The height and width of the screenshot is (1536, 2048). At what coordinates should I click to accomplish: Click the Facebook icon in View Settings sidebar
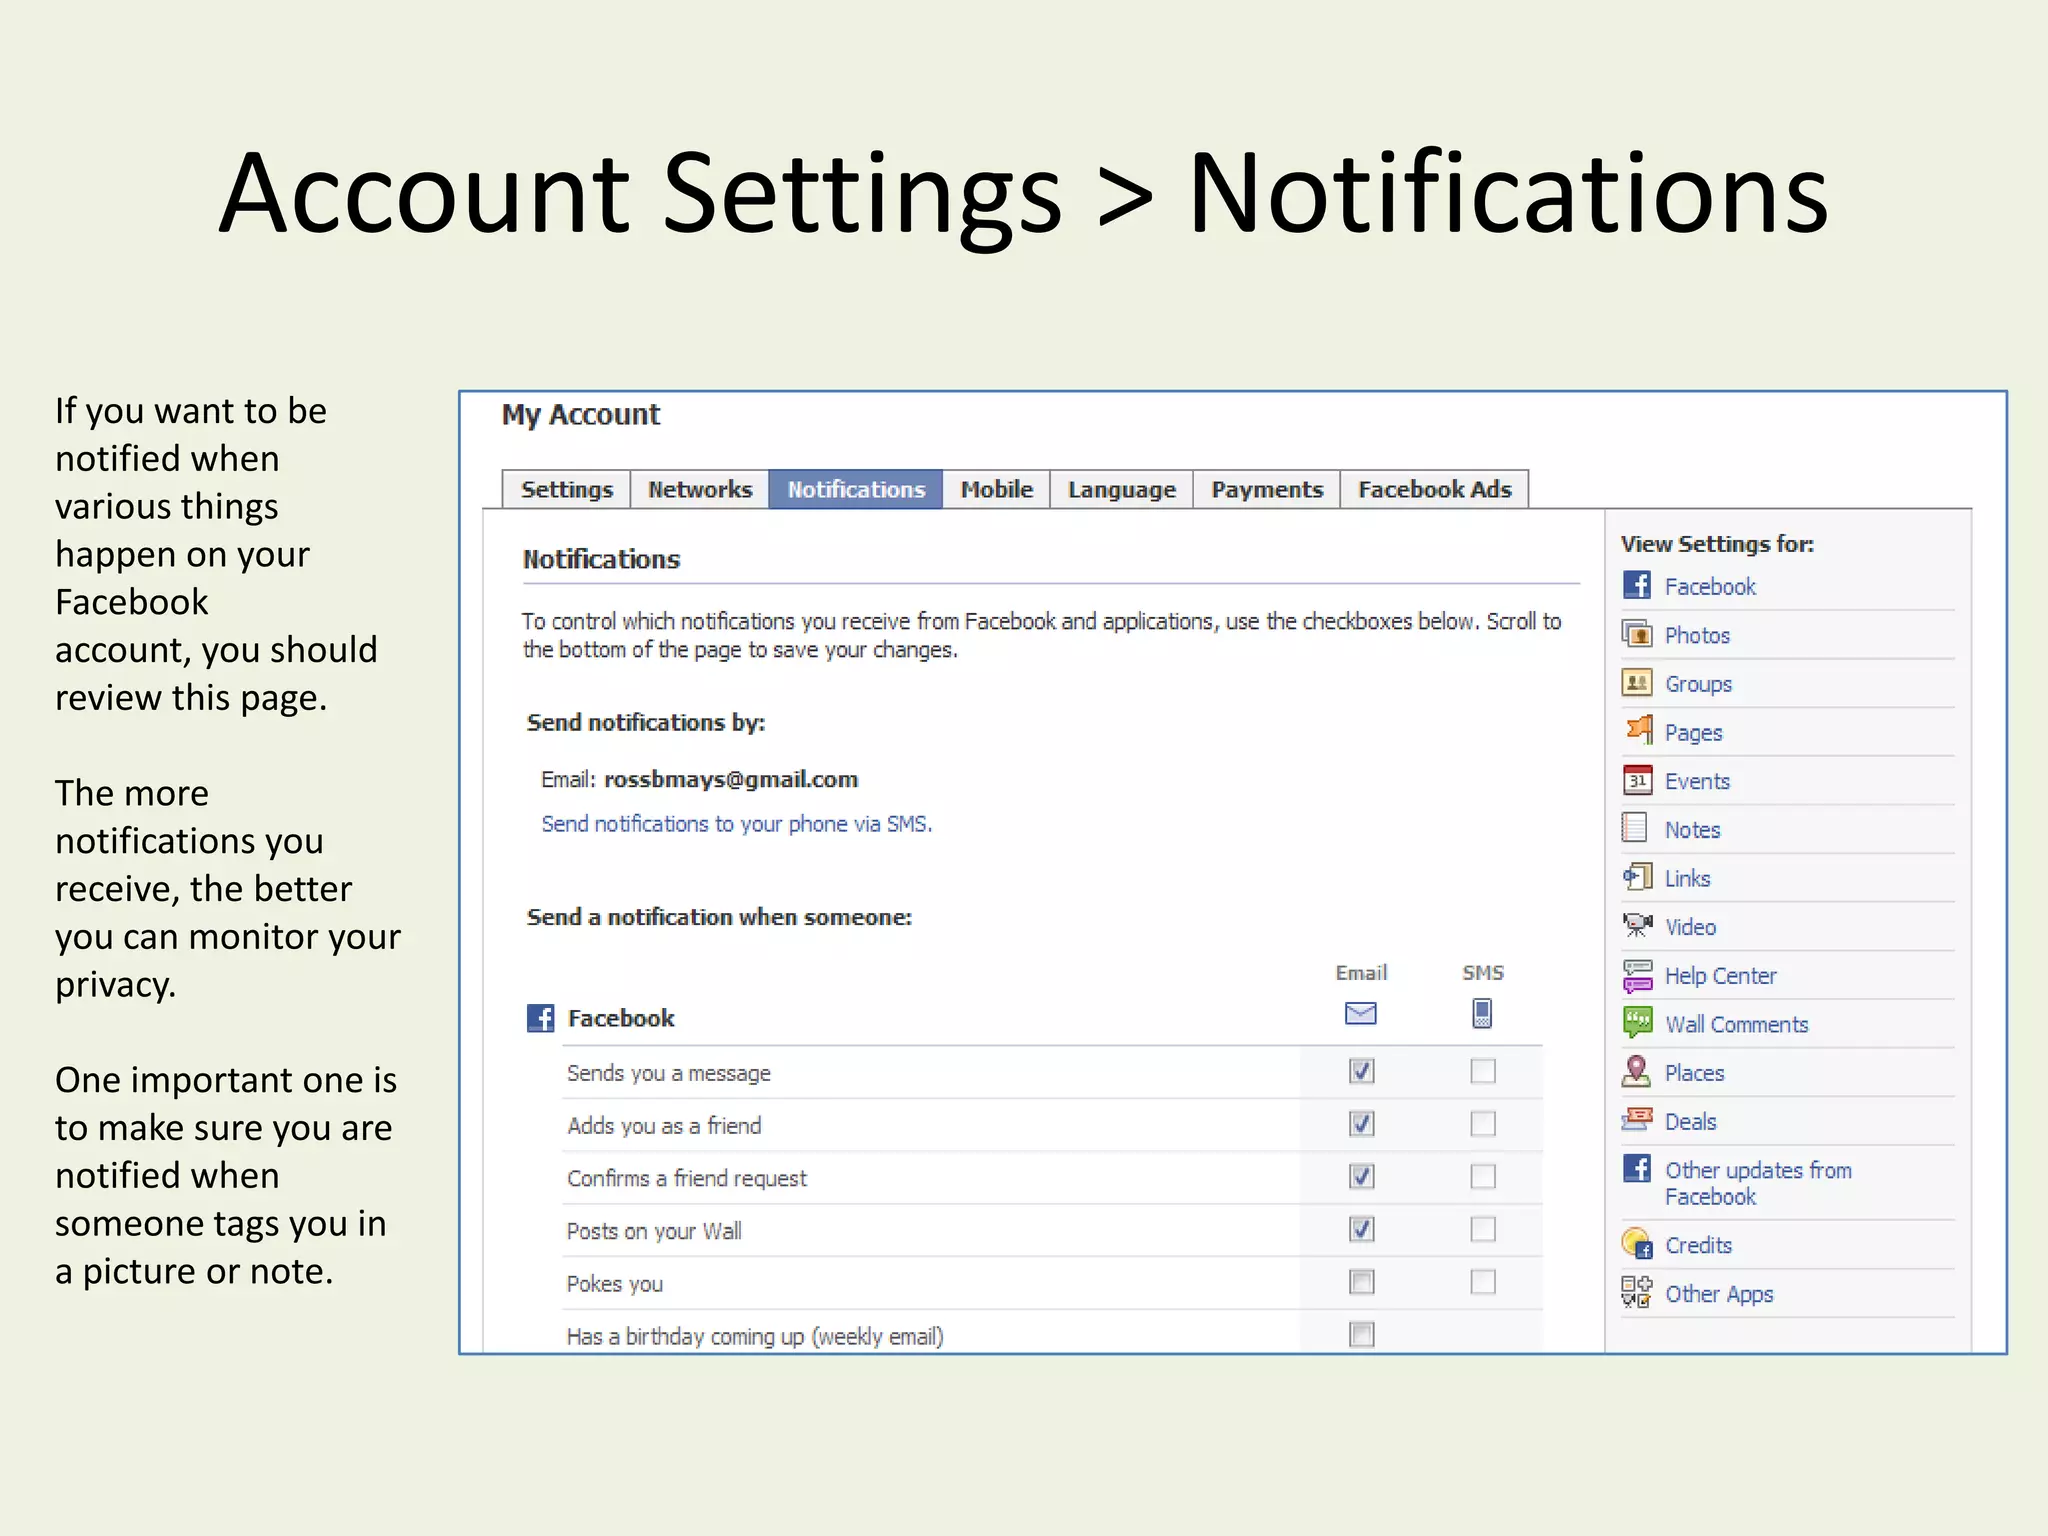[x=1636, y=585]
